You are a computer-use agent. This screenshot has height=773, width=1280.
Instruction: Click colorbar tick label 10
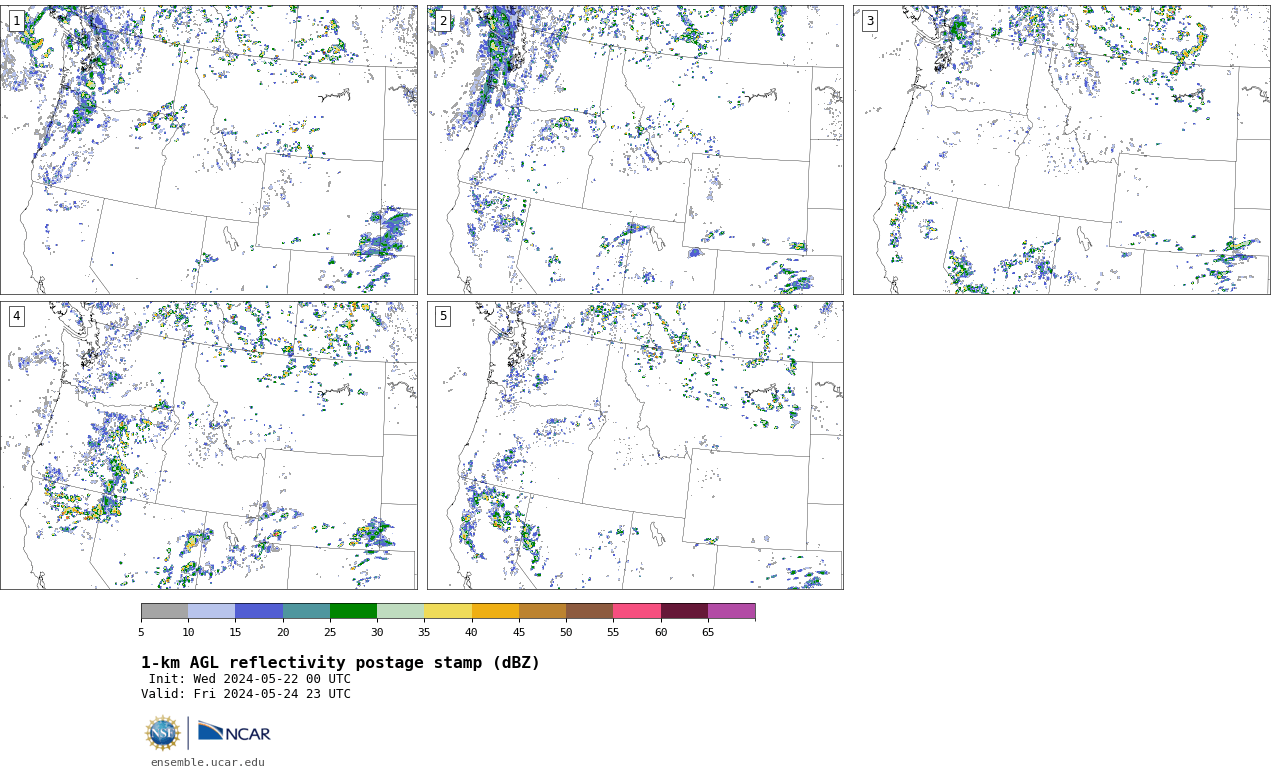(x=188, y=632)
